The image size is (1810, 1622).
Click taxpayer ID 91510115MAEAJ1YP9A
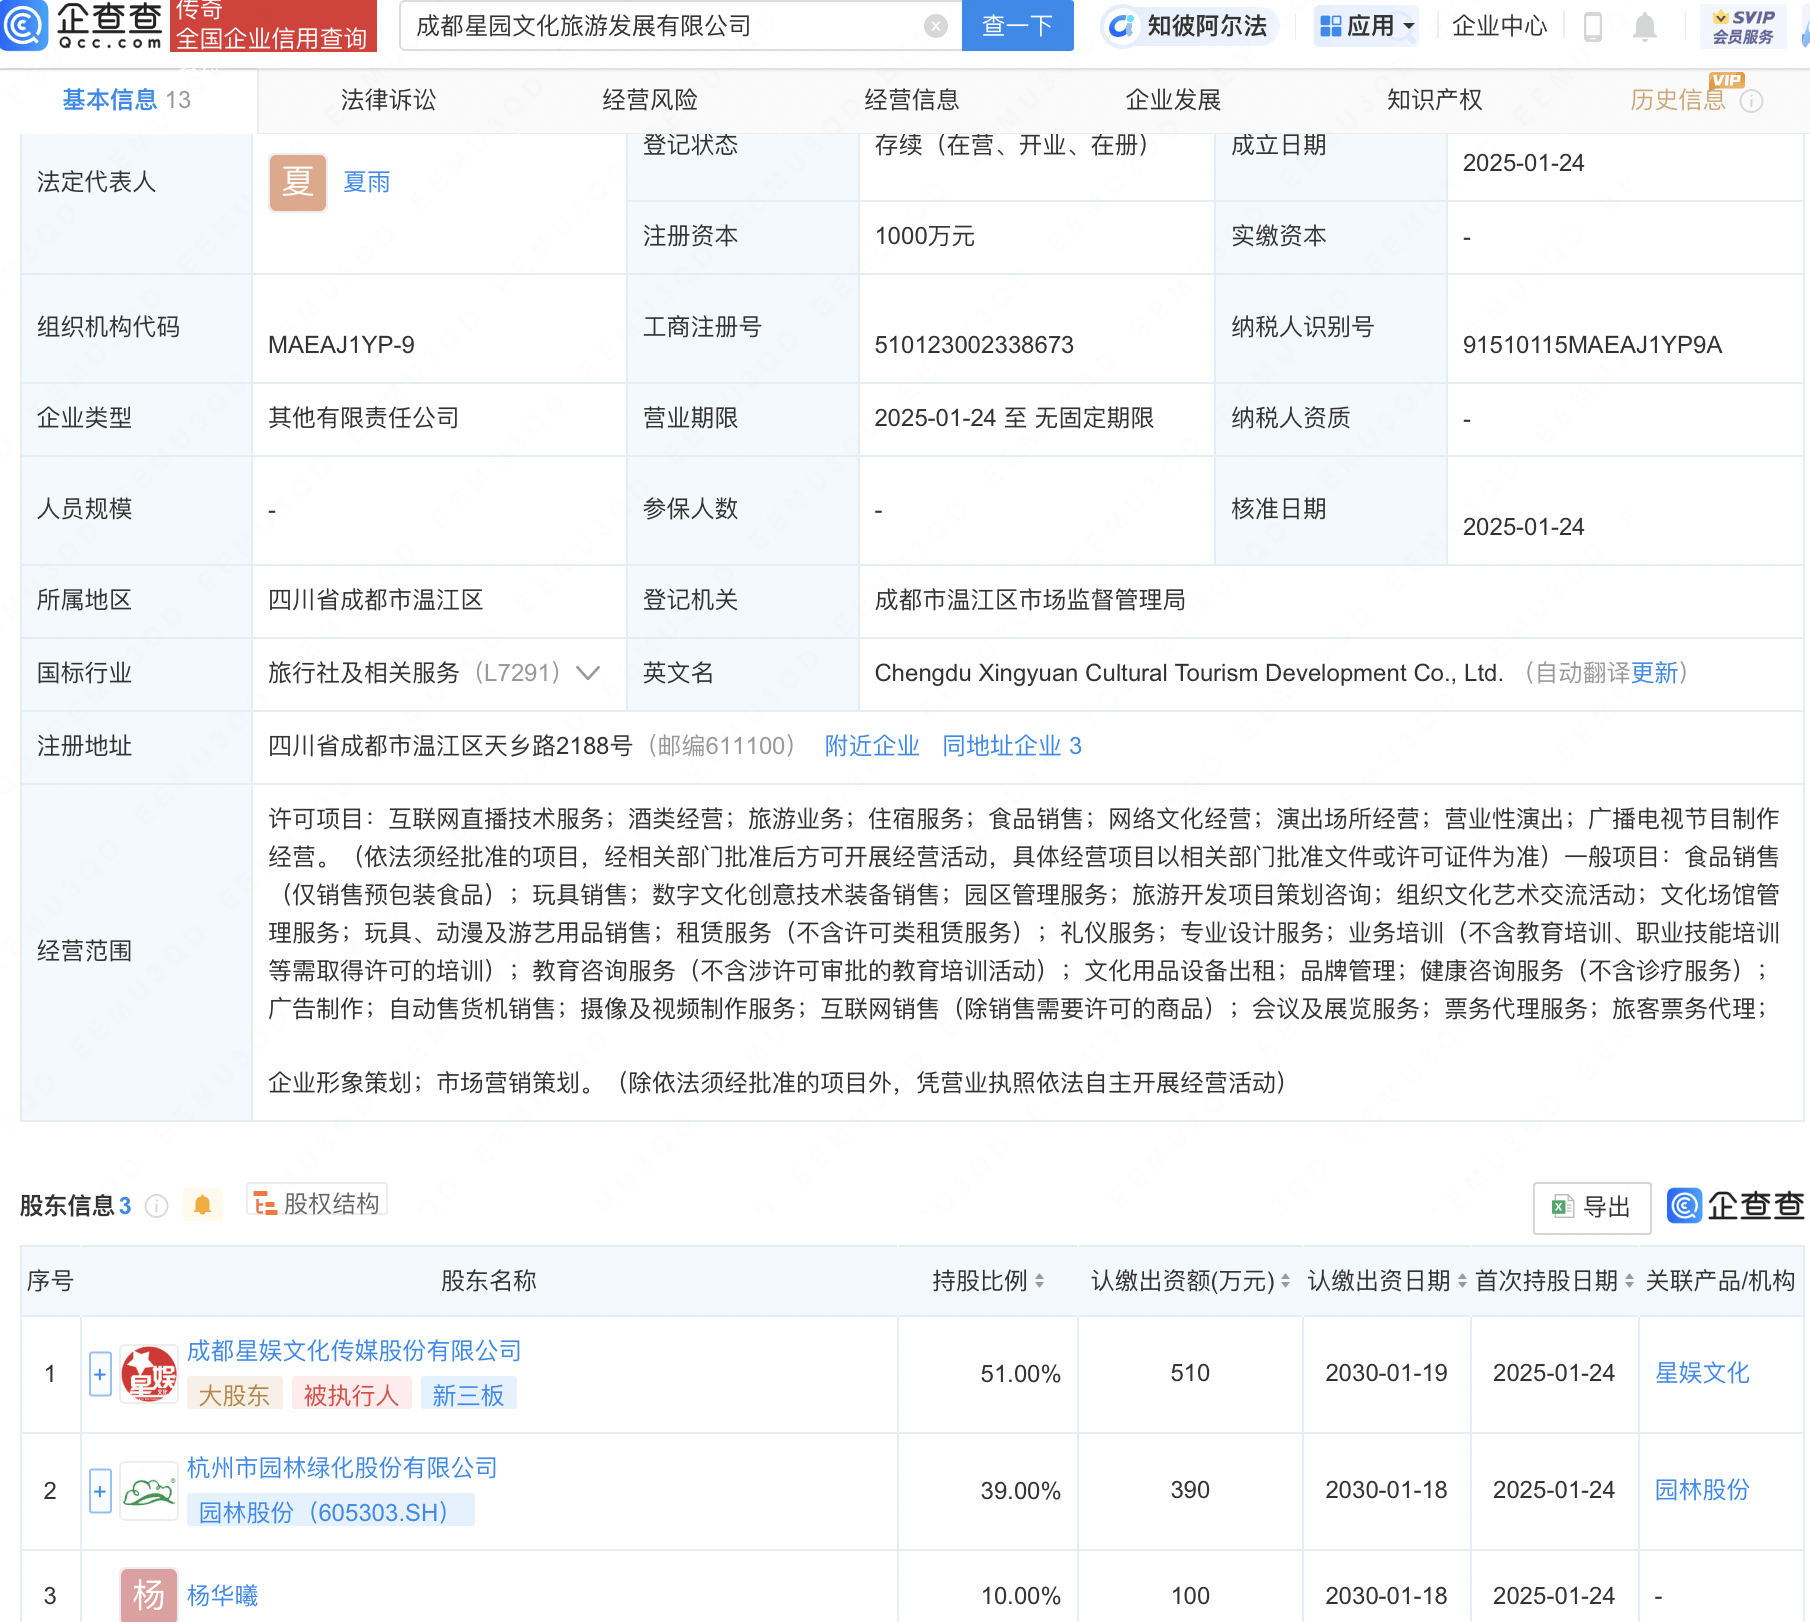point(1592,345)
